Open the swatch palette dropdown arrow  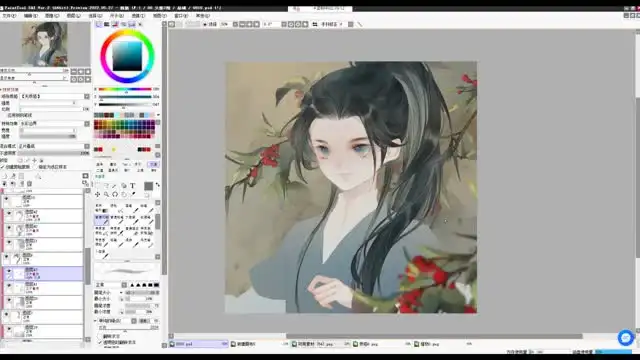click(158, 115)
